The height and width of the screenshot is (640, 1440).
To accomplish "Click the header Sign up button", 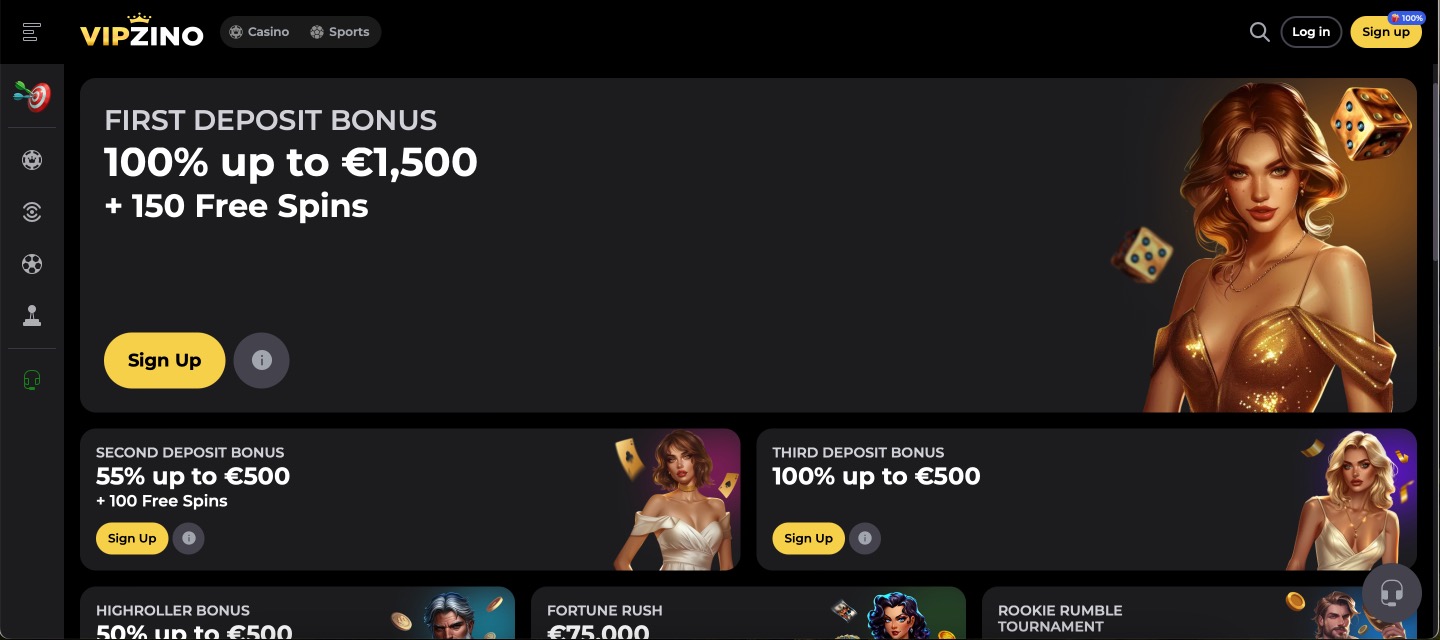I will [x=1385, y=32].
